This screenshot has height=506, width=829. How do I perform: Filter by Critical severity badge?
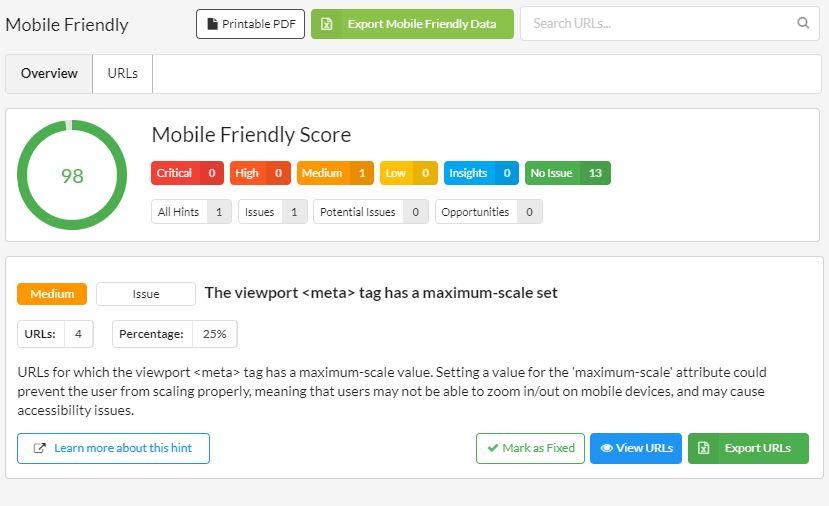[187, 173]
